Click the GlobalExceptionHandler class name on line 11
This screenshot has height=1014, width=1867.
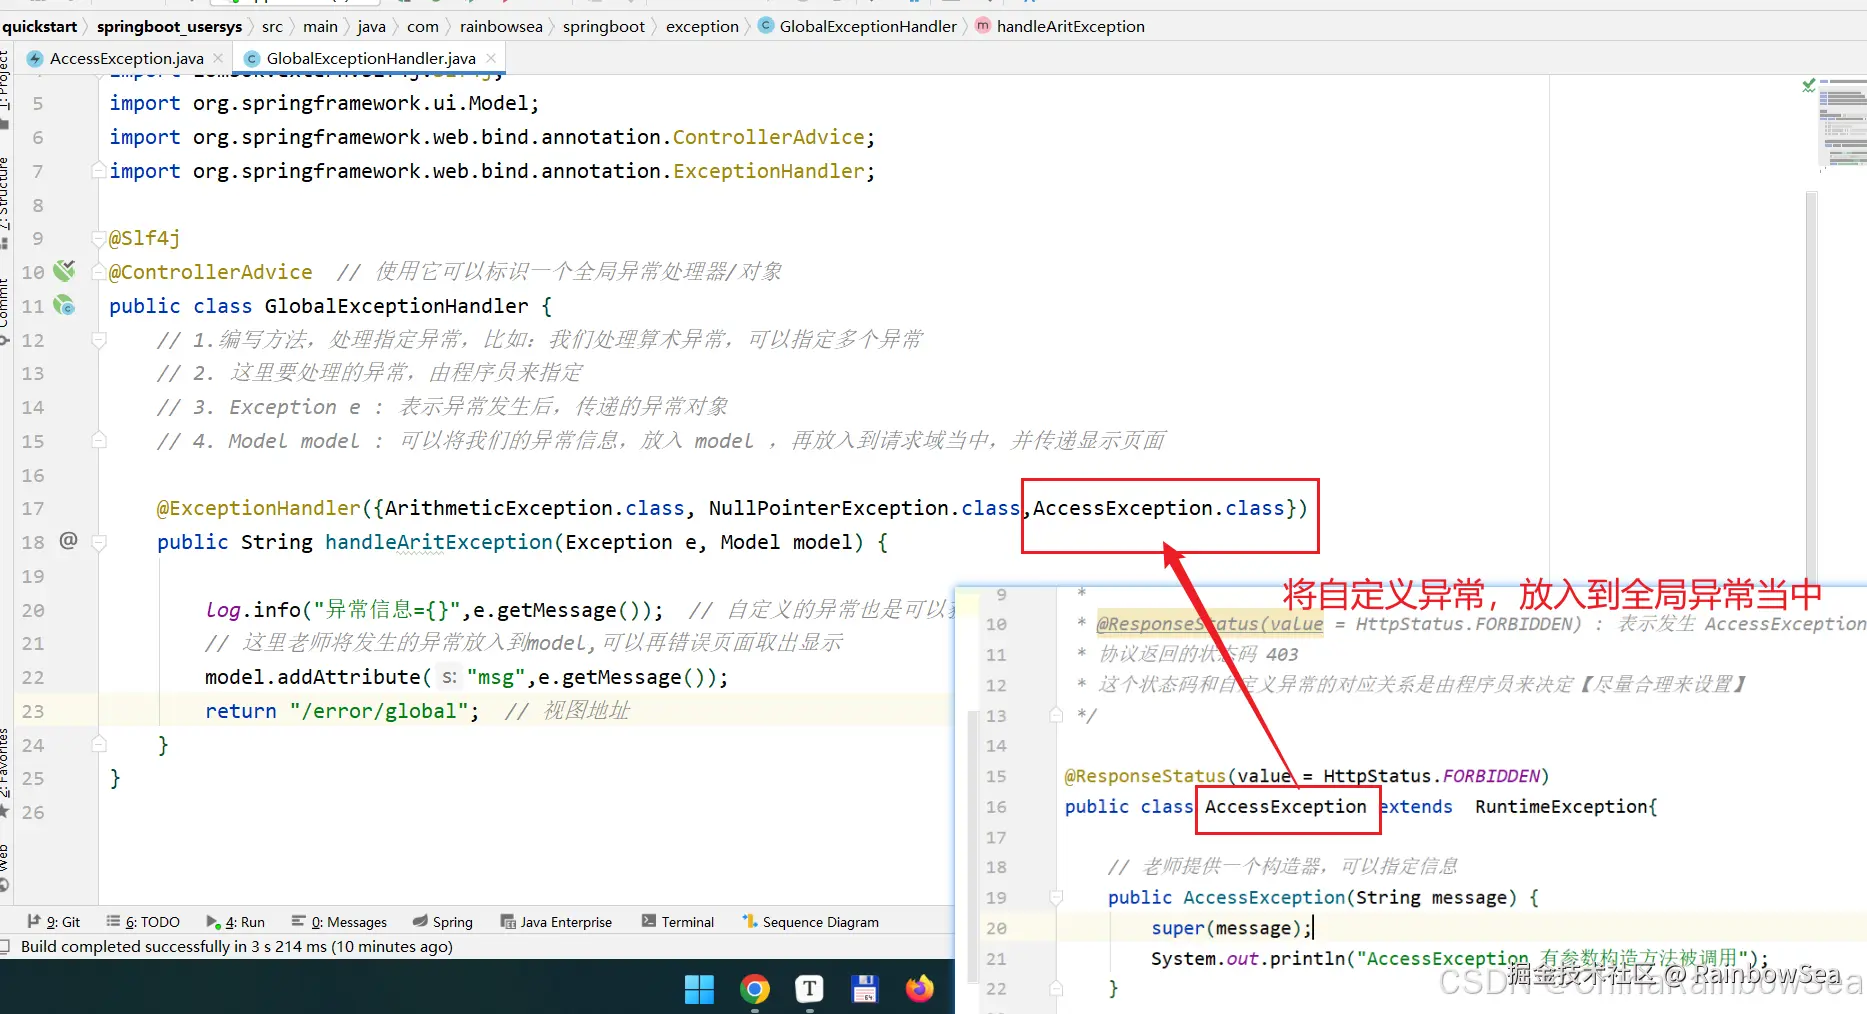point(396,306)
